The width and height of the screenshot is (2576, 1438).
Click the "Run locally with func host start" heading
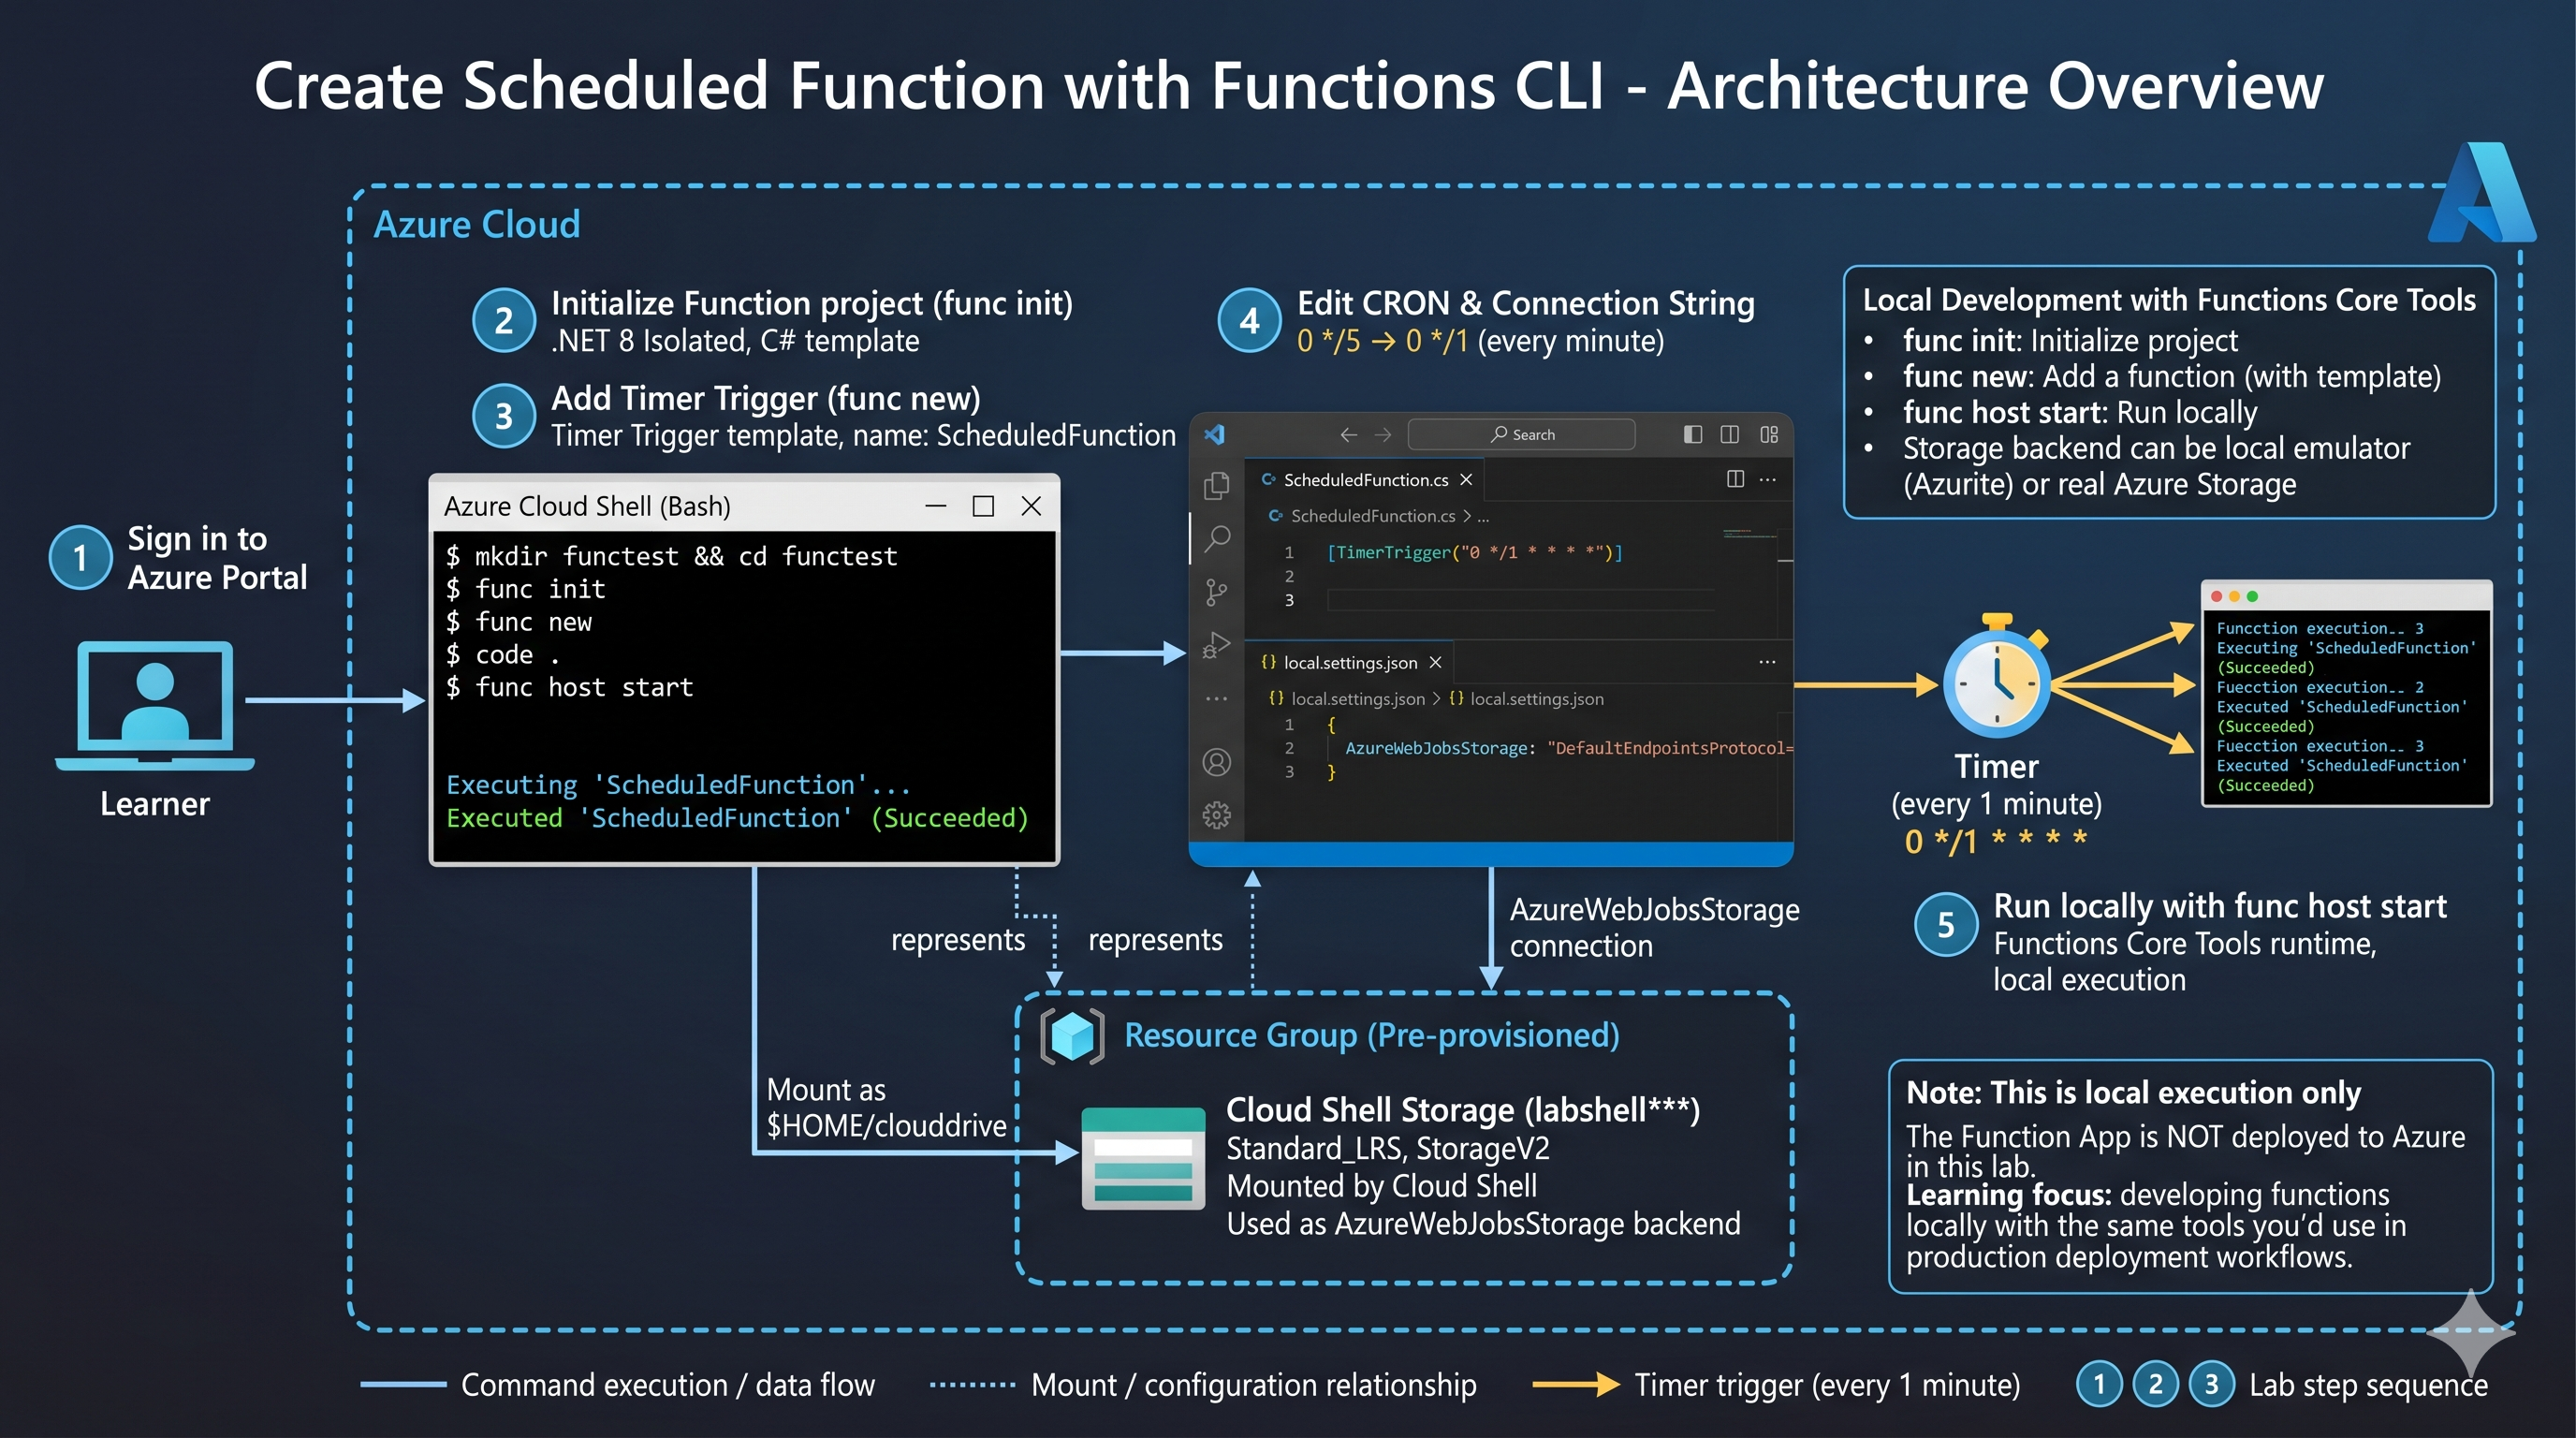[2220, 906]
